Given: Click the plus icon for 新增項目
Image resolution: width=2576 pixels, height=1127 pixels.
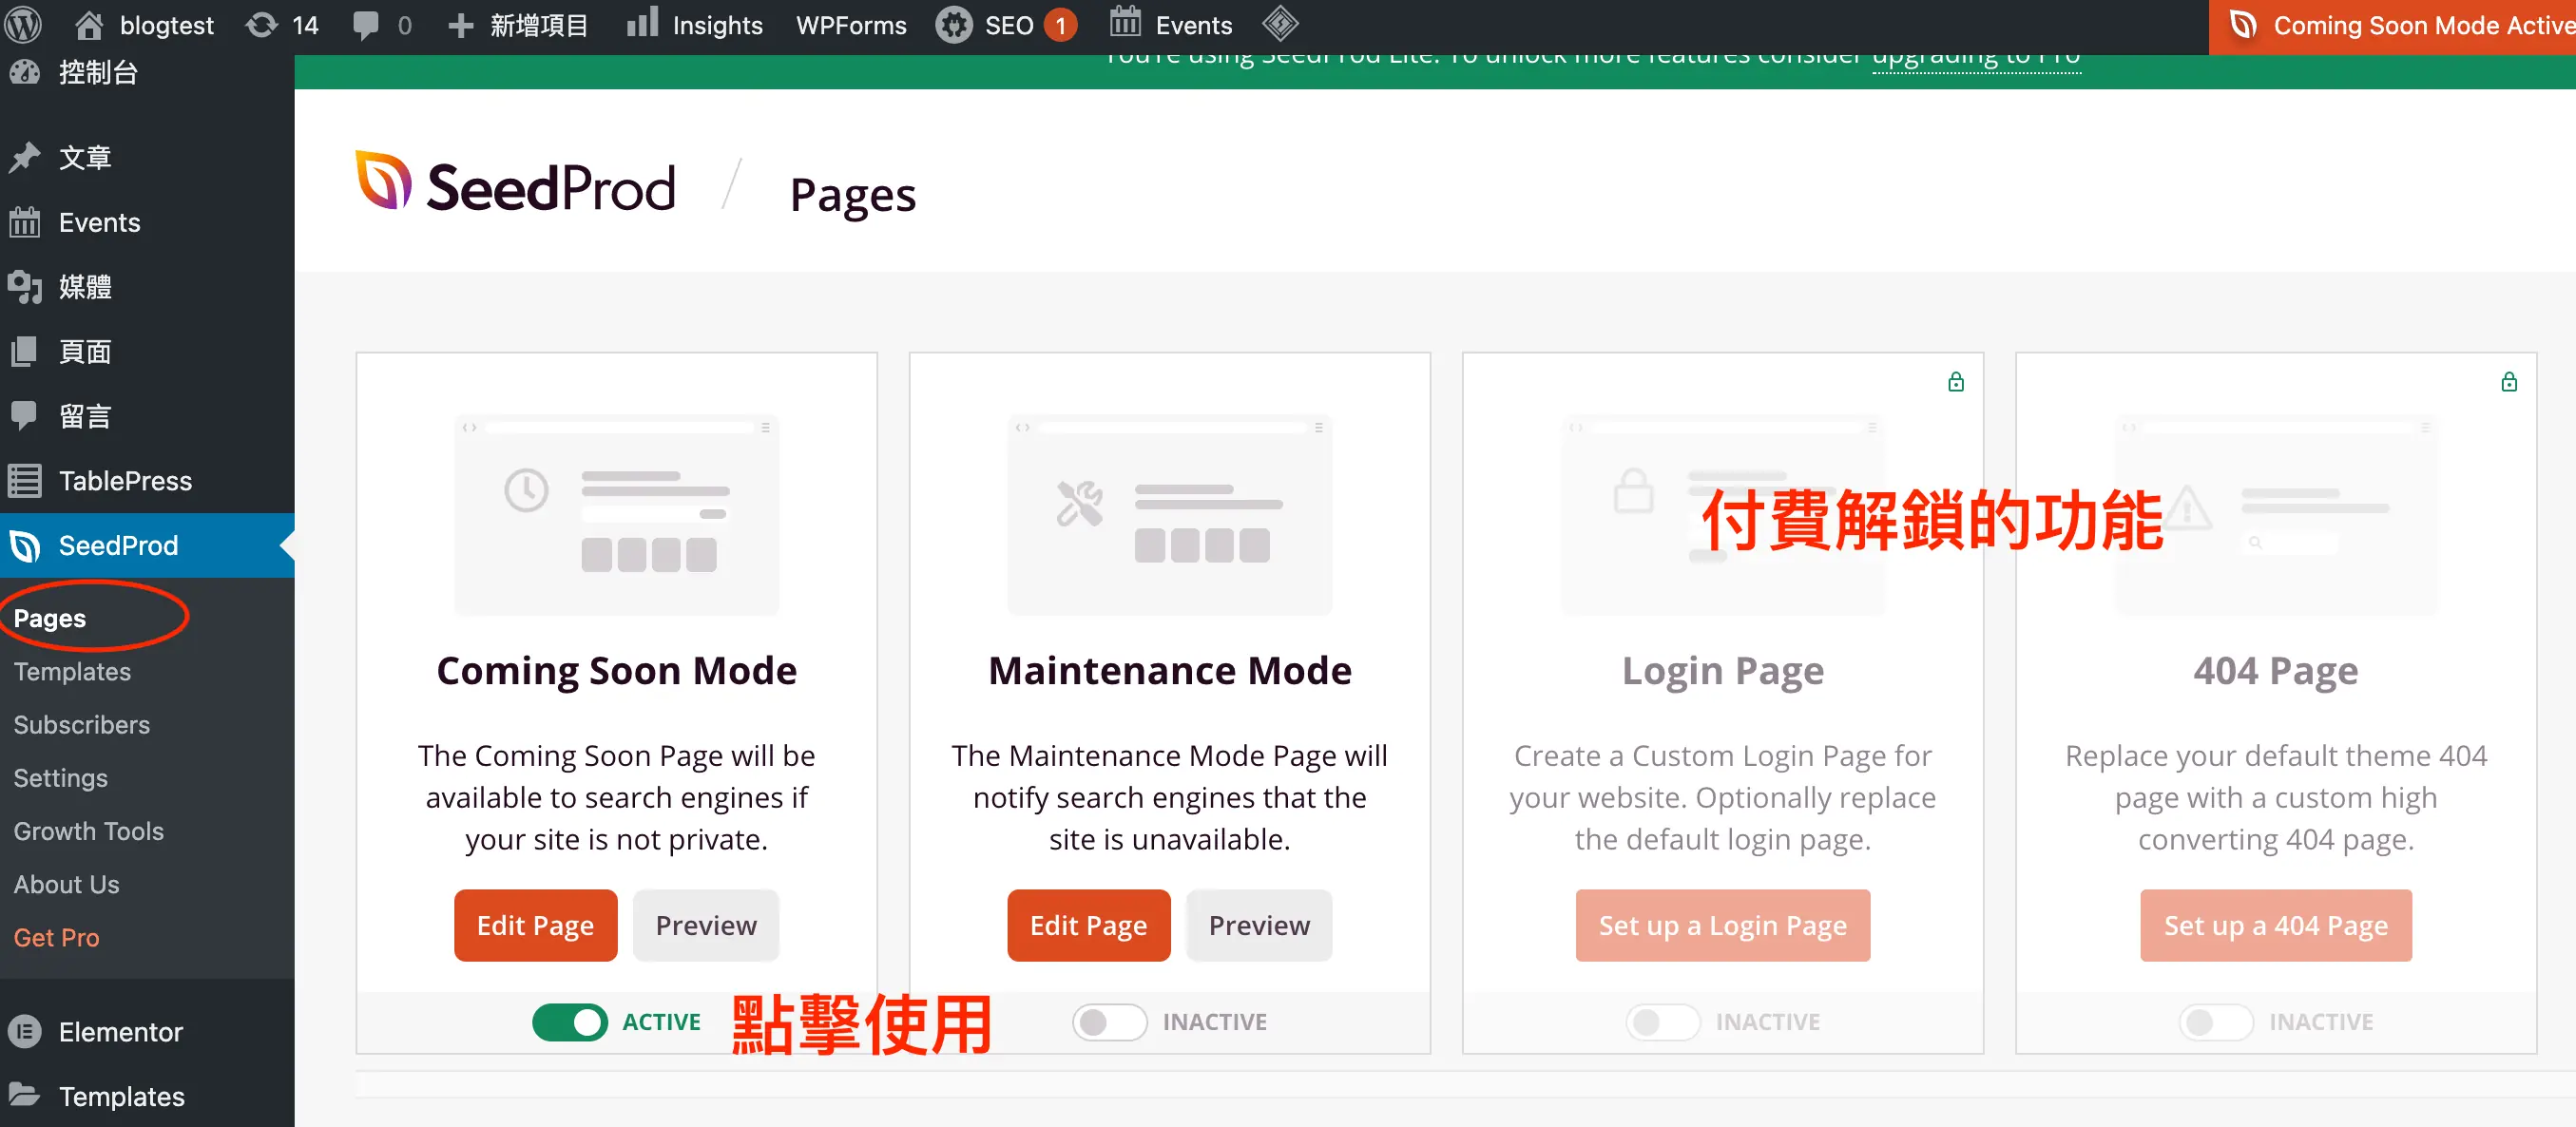Looking at the screenshot, I should [460, 26].
